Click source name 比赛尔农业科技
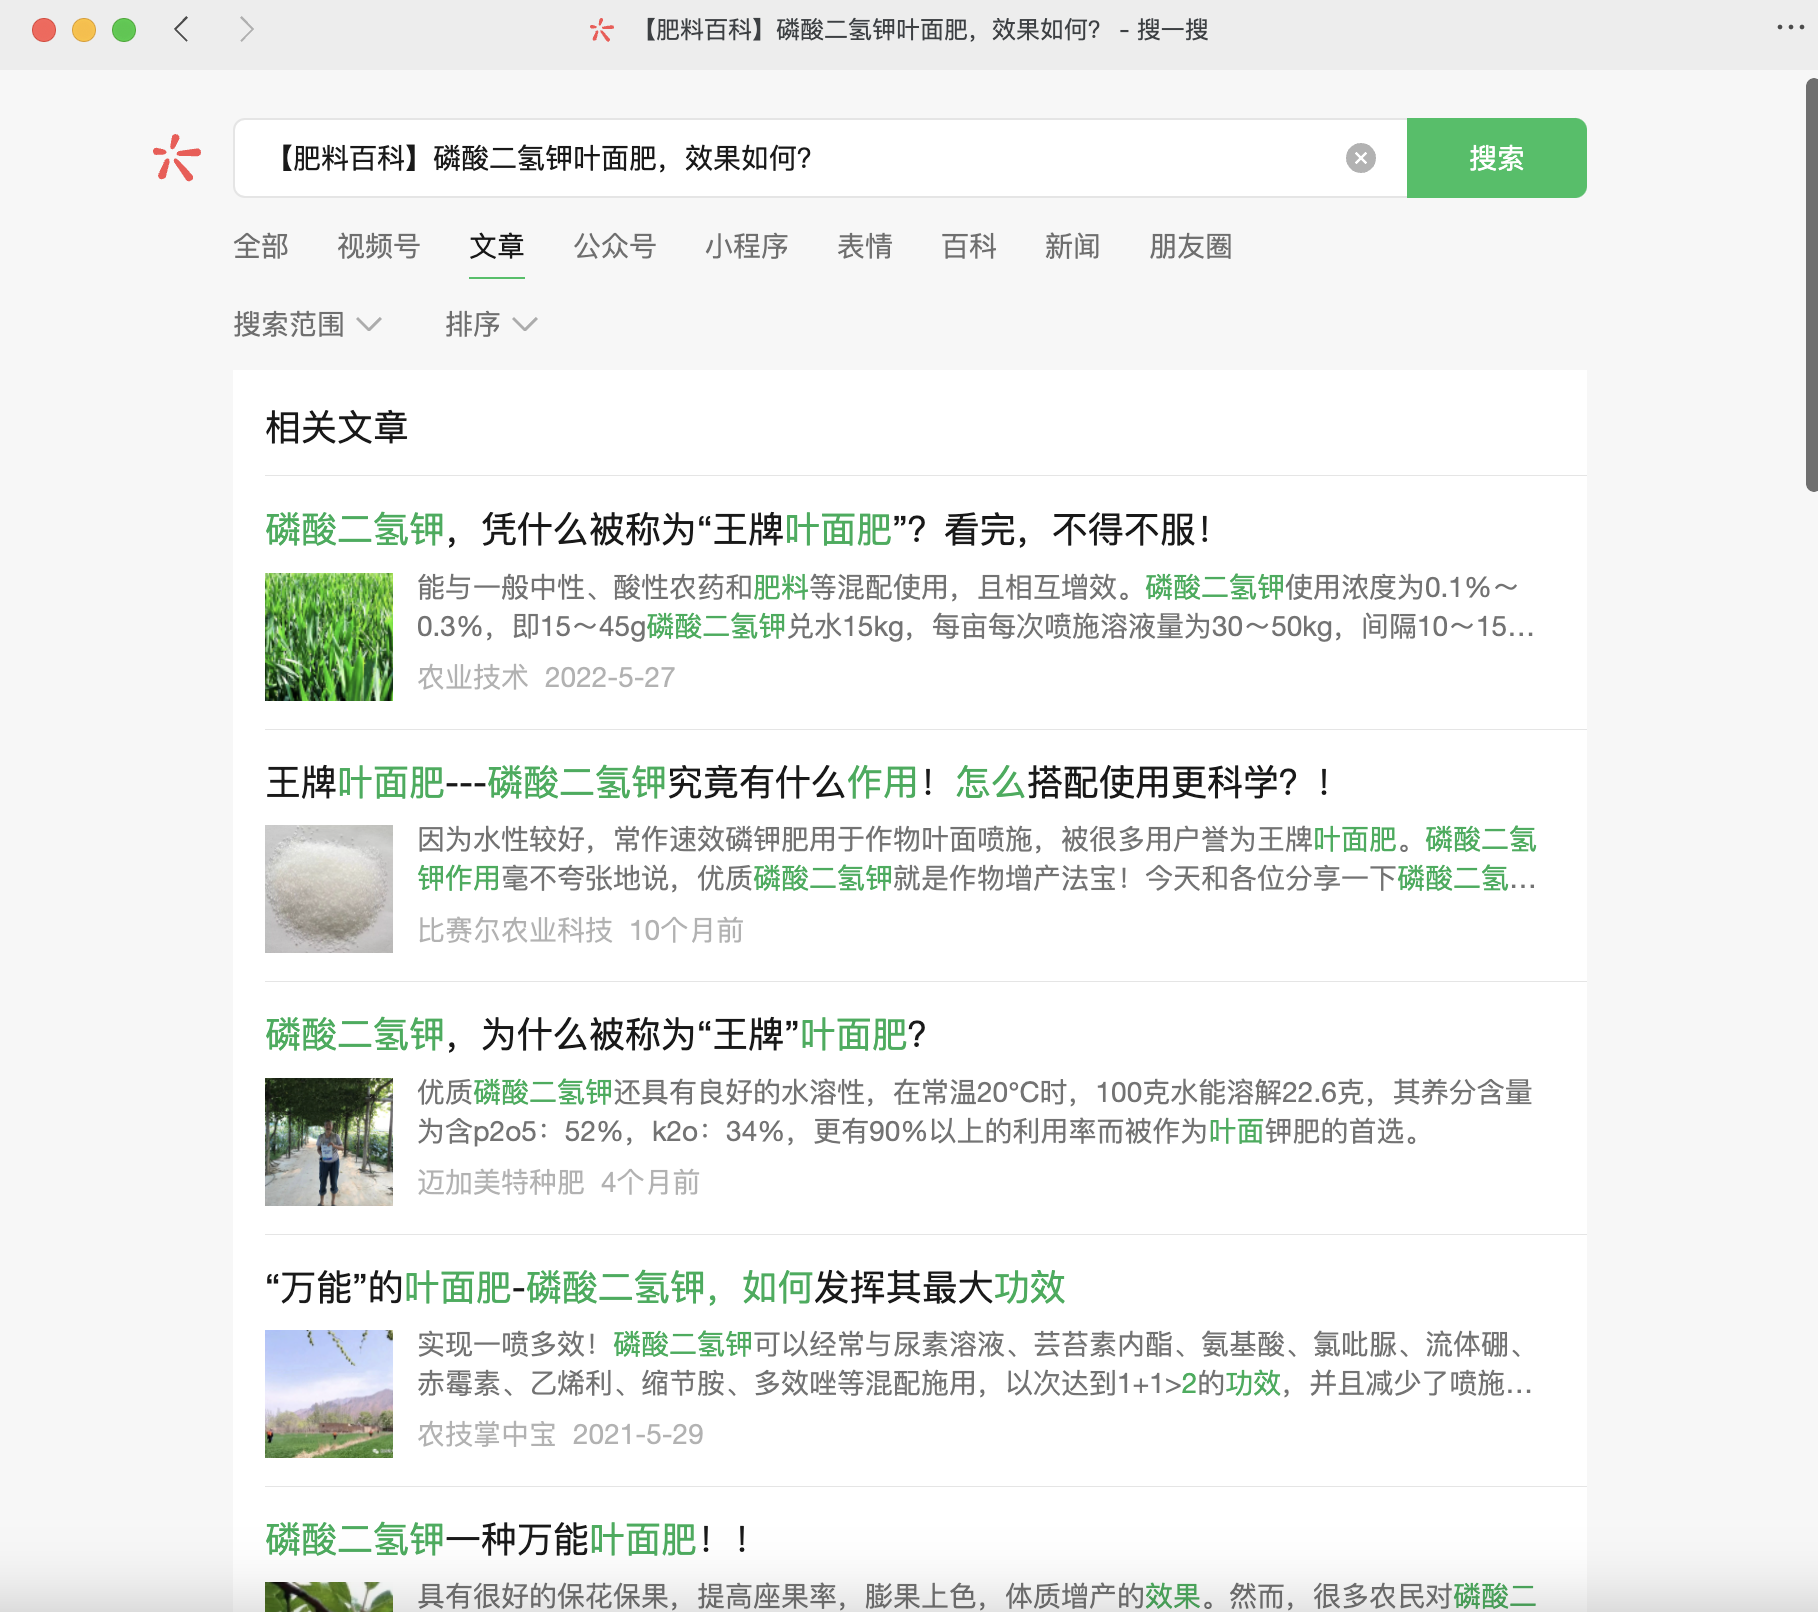Image resolution: width=1818 pixels, height=1612 pixels. tap(514, 930)
